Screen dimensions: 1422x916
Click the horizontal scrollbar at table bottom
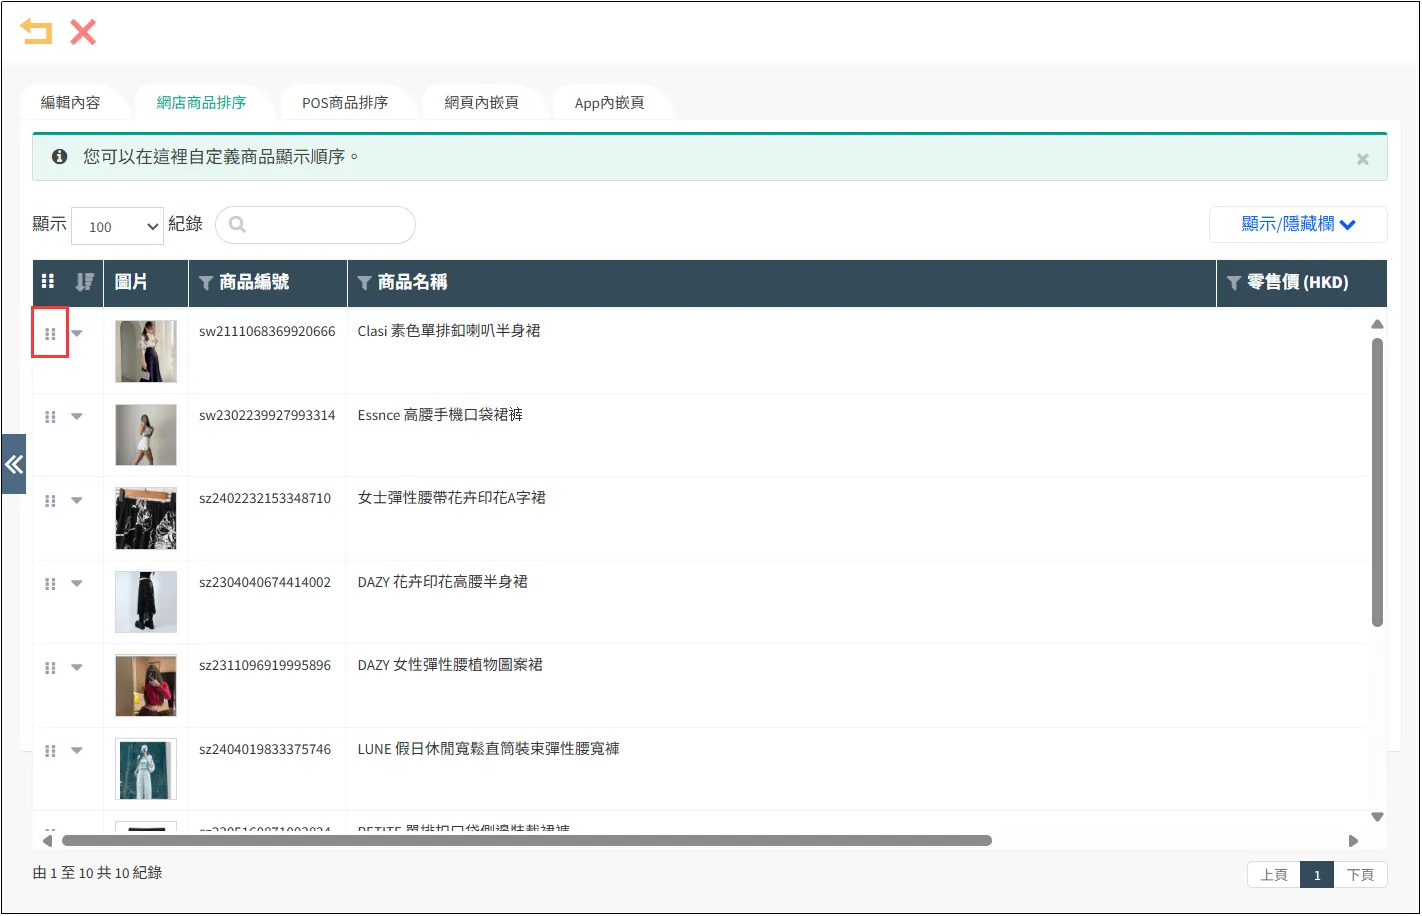point(526,841)
